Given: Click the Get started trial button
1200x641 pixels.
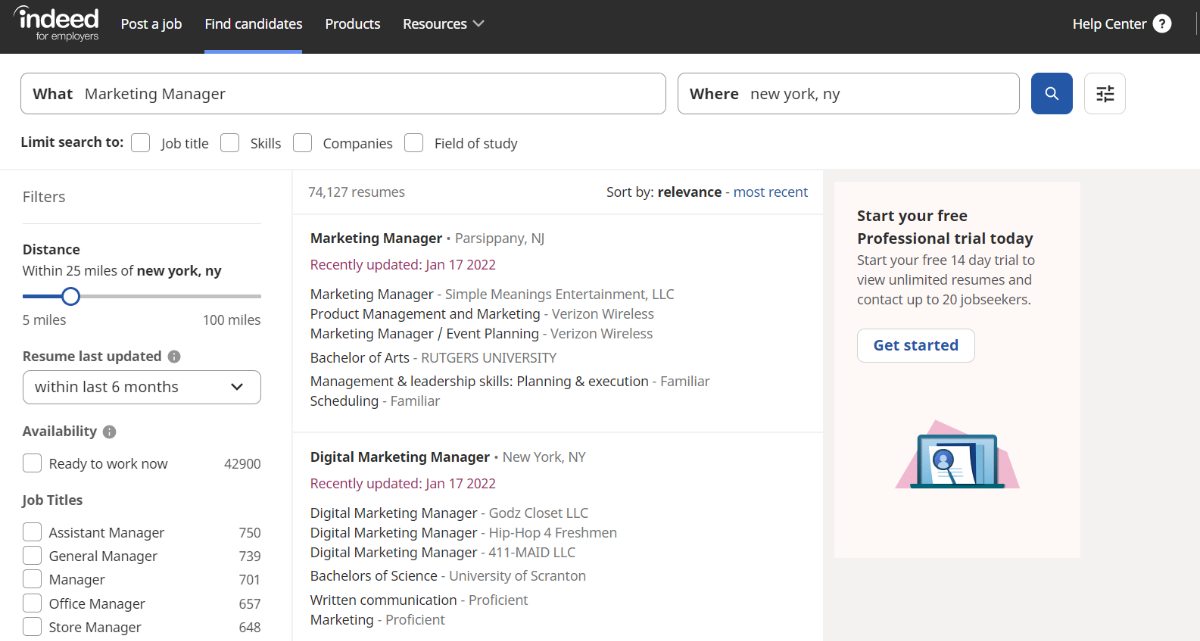Looking at the screenshot, I should coord(916,345).
